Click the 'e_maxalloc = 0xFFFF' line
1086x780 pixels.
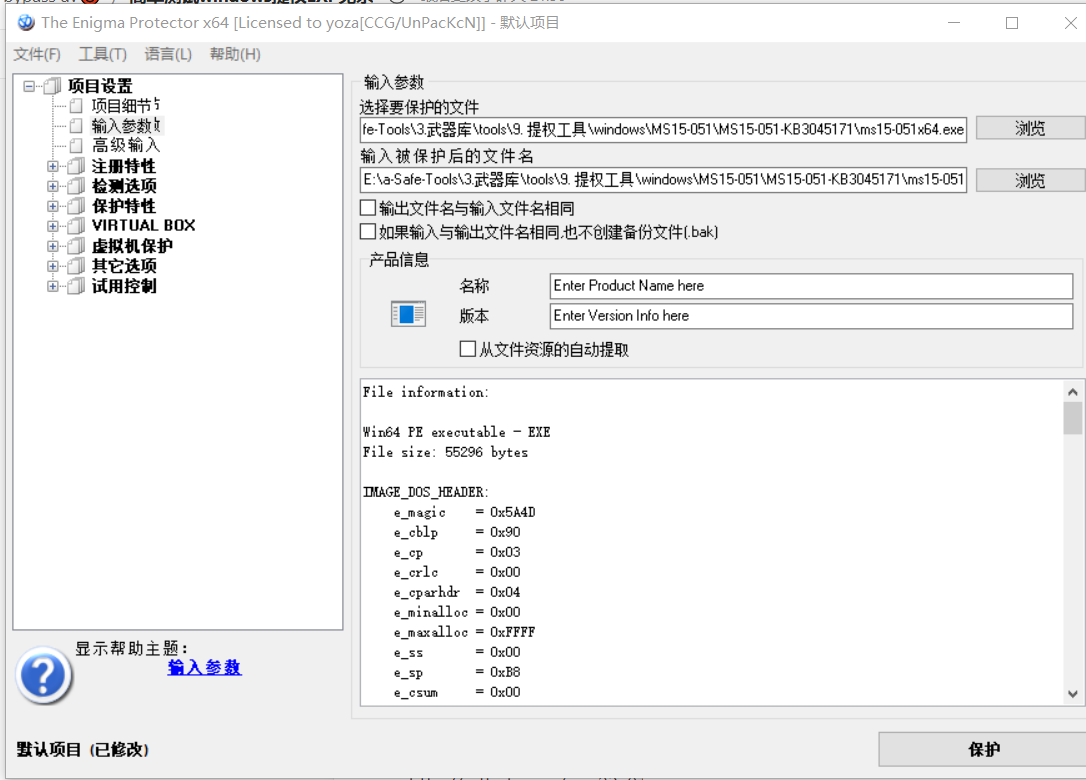[x=464, y=632]
